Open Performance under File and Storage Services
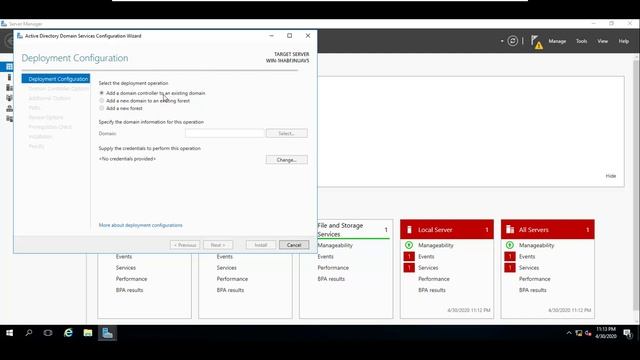640x360 pixels. (333, 268)
